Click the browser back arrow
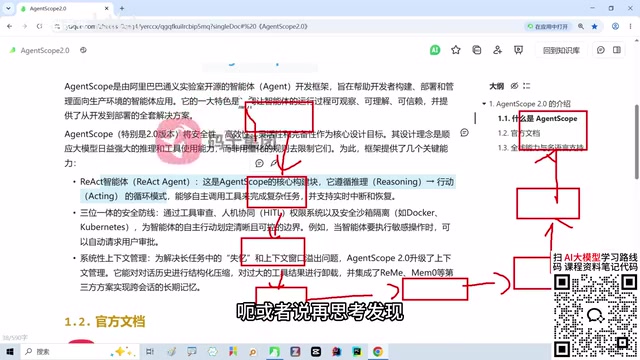640x360 pixels. pos(9,26)
